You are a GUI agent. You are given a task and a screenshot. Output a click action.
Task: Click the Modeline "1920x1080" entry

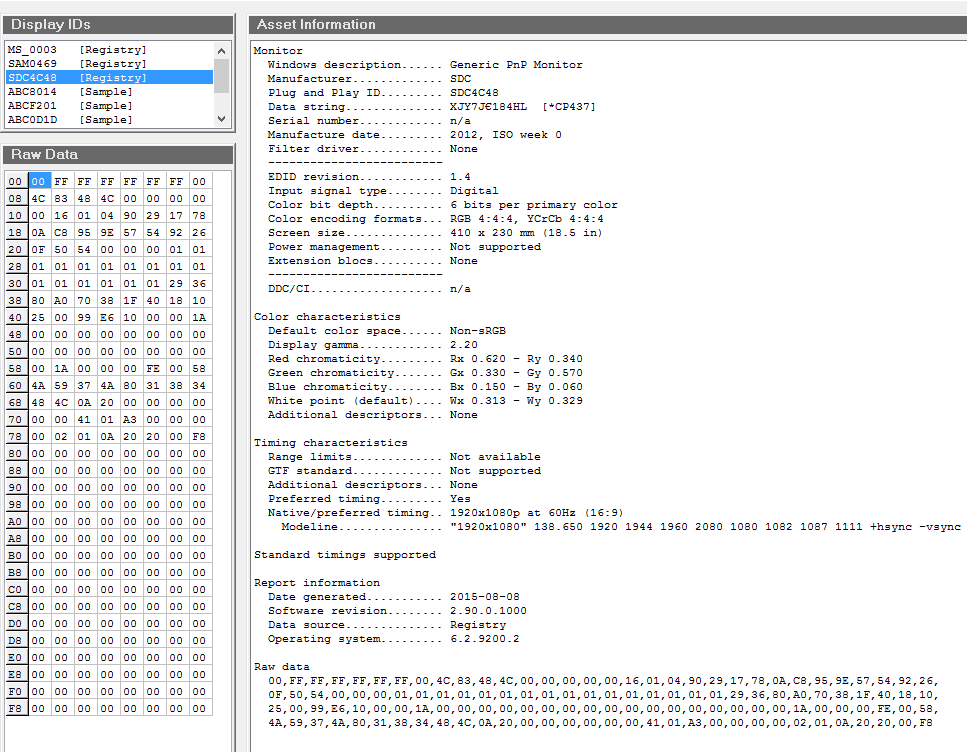tap(621, 527)
